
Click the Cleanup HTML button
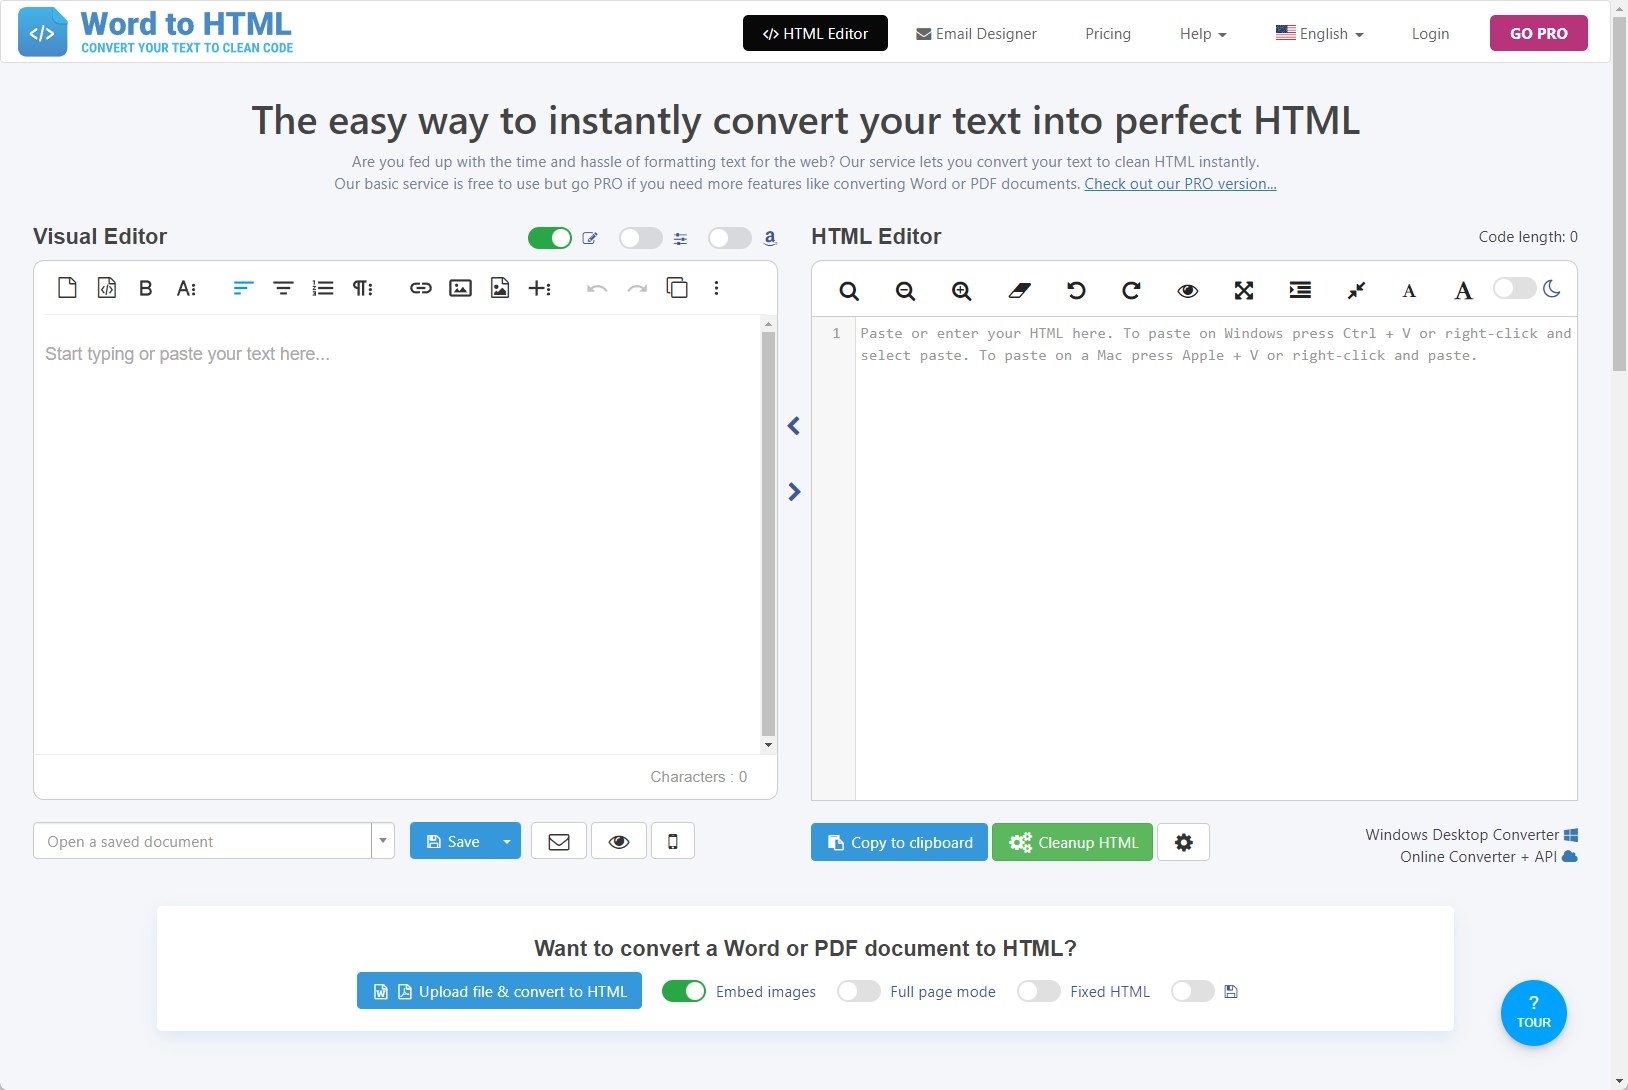click(x=1072, y=842)
